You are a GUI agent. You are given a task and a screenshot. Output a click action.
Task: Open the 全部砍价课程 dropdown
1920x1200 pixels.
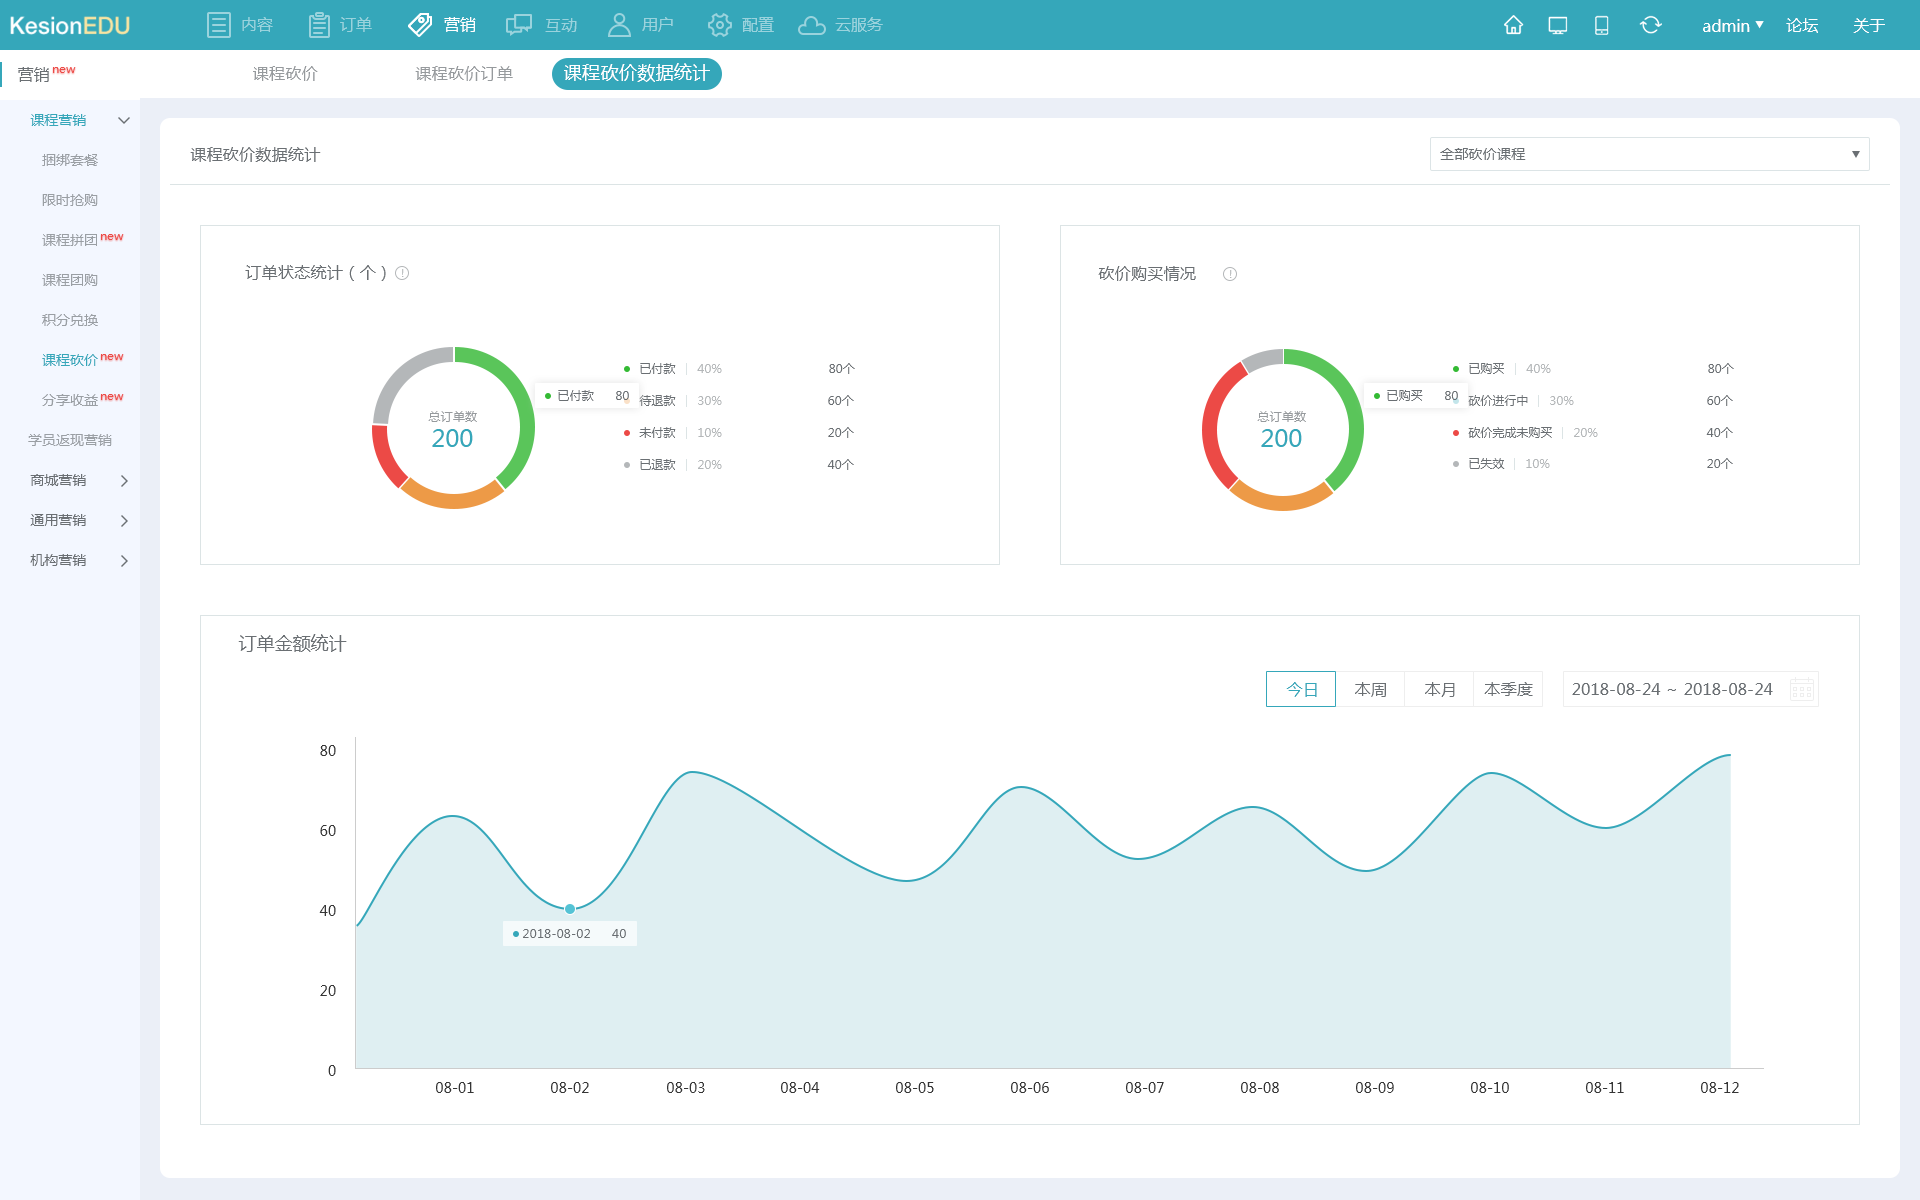click(1649, 154)
